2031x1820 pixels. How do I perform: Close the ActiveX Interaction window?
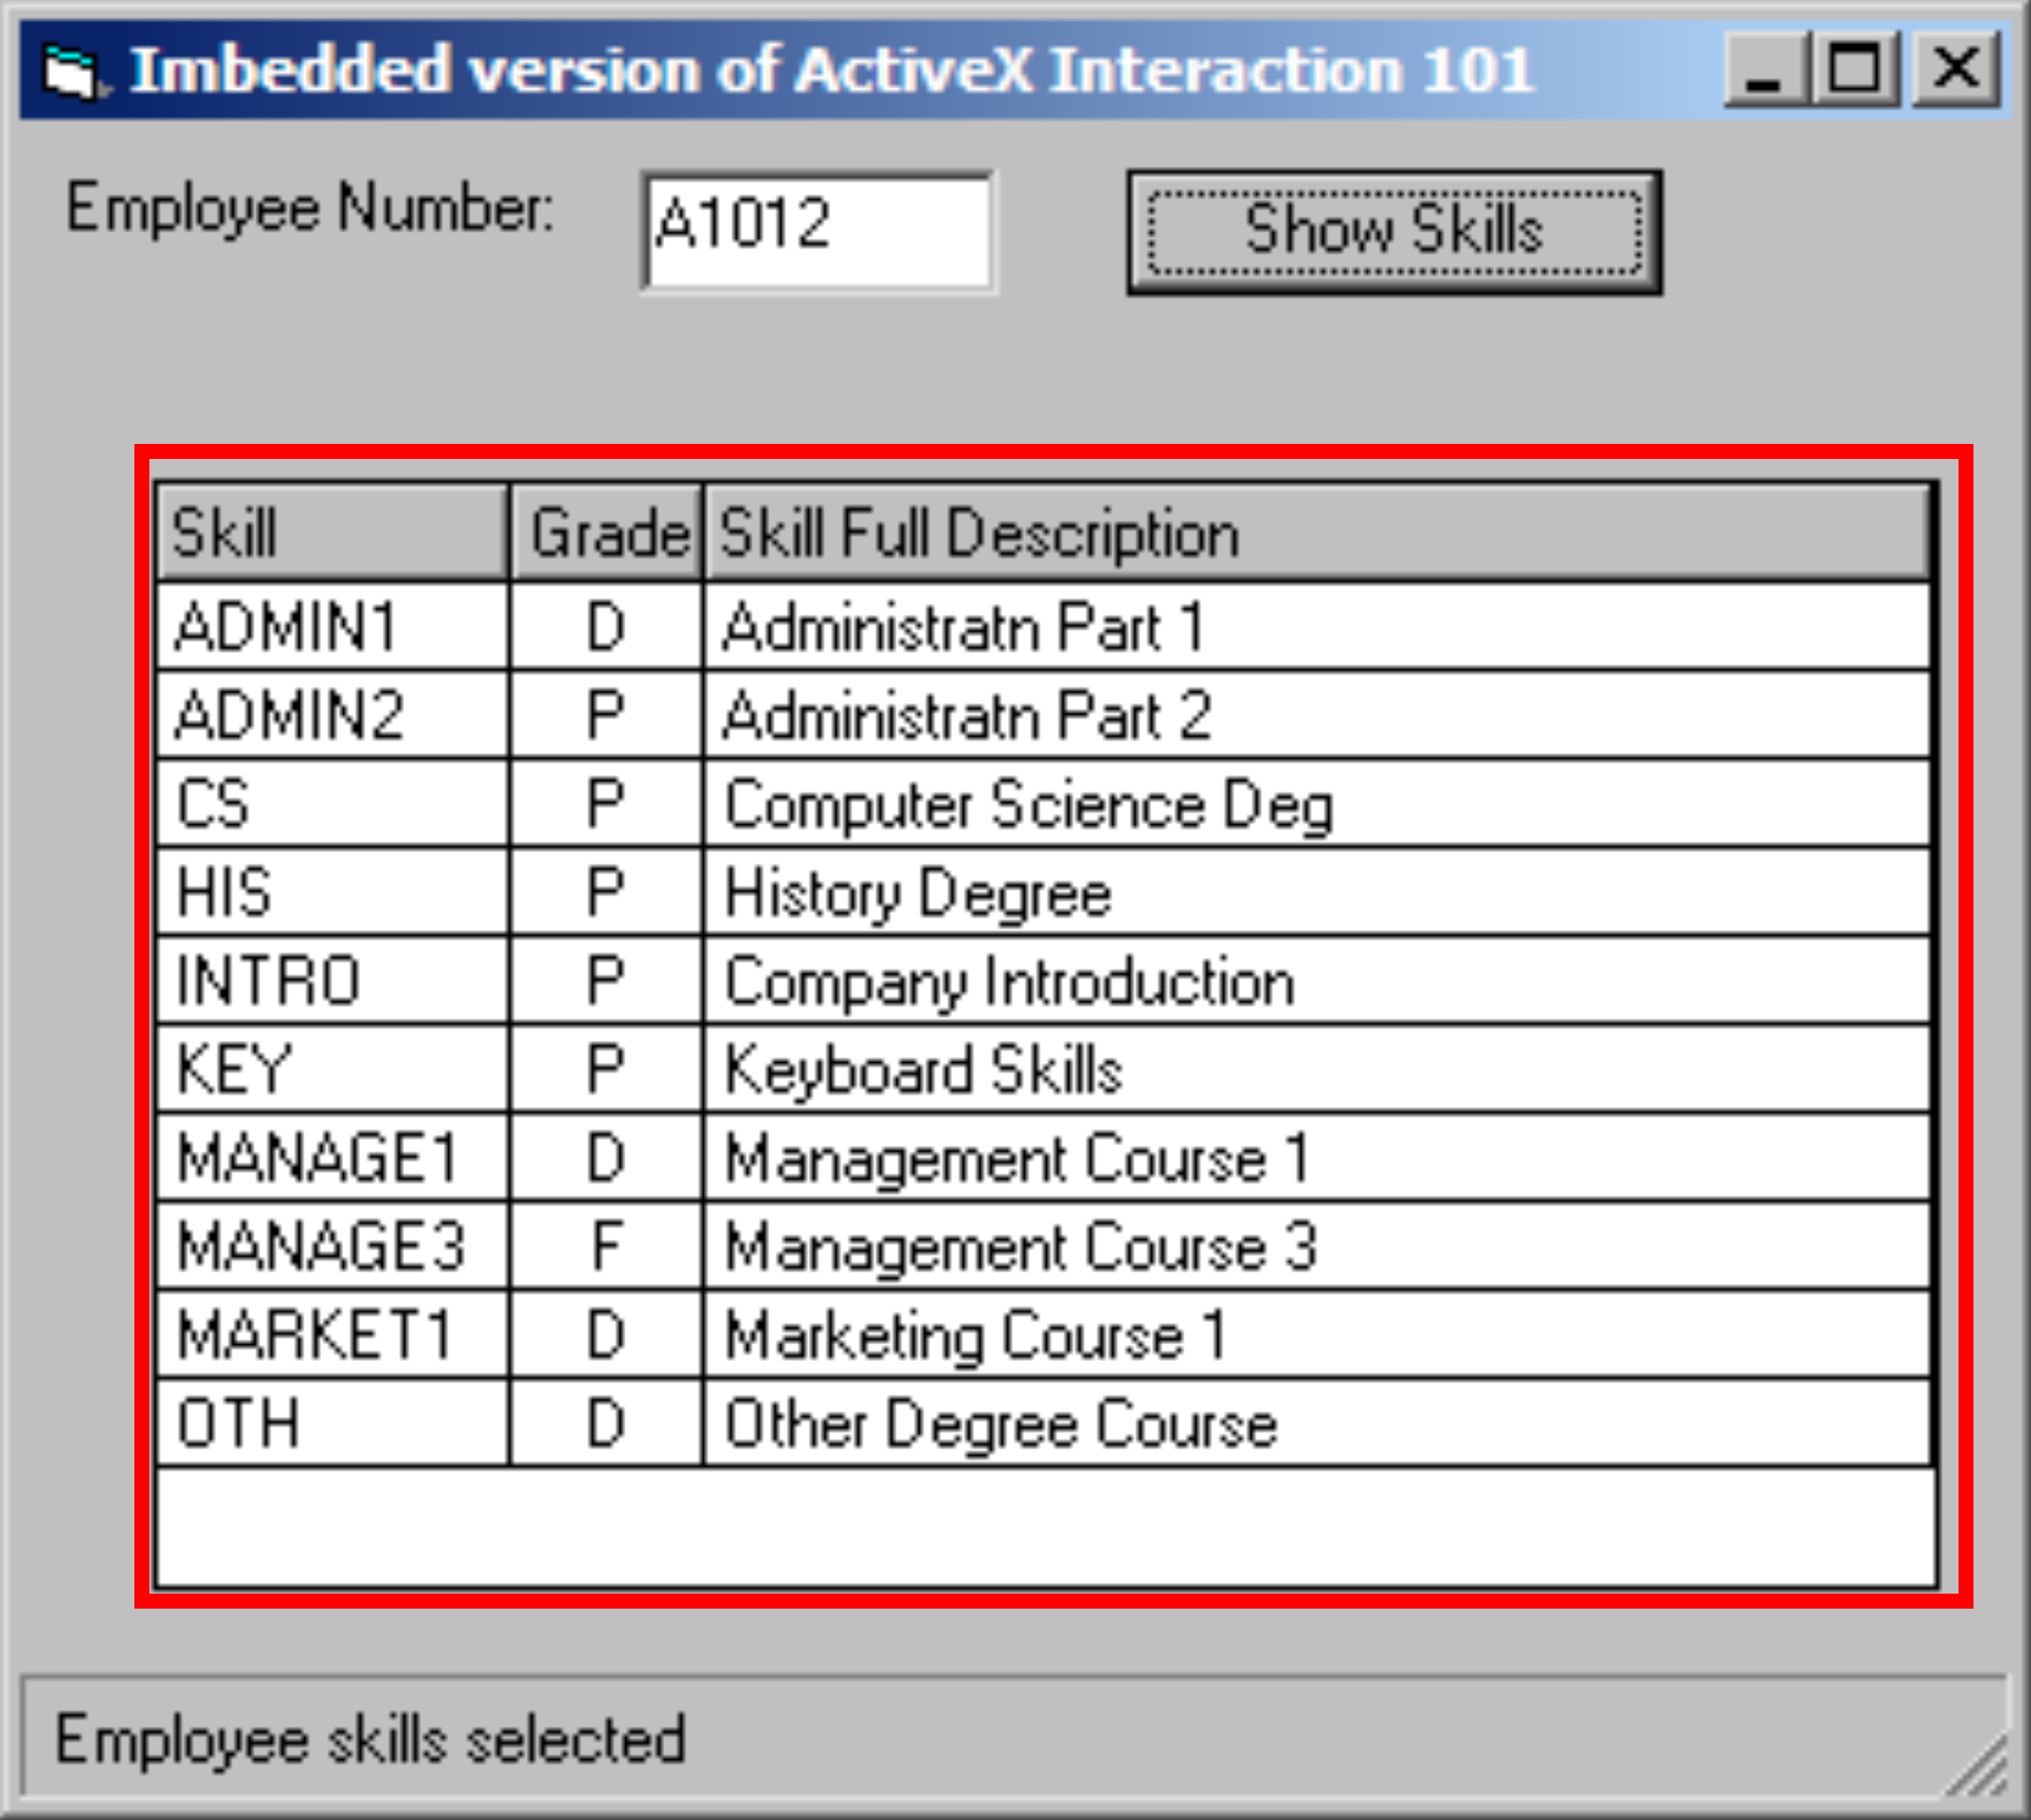click(1956, 70)
